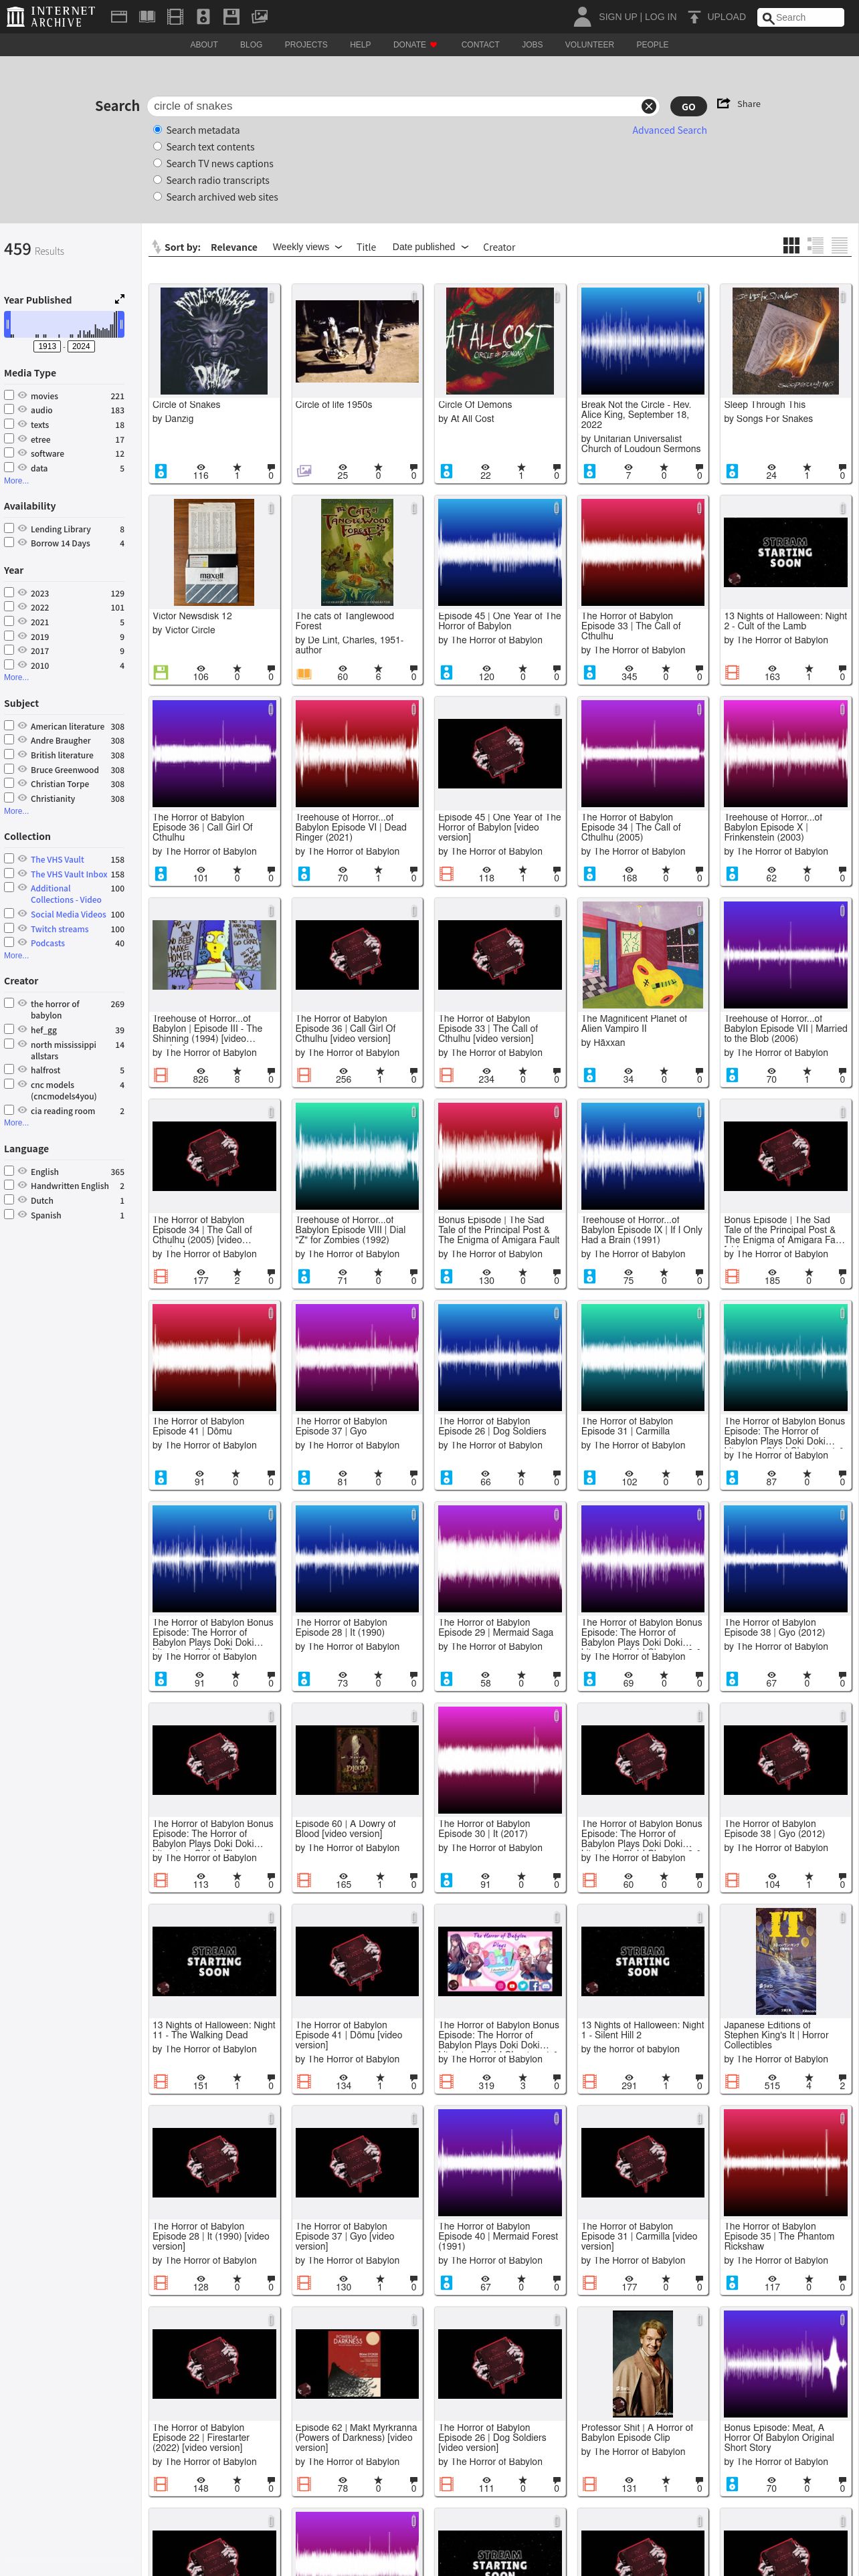Image resolution: width=859 pixels, height=2576 pixels.
Task: Open PROJECTS in the navigation bar
Action: (306, 45)
